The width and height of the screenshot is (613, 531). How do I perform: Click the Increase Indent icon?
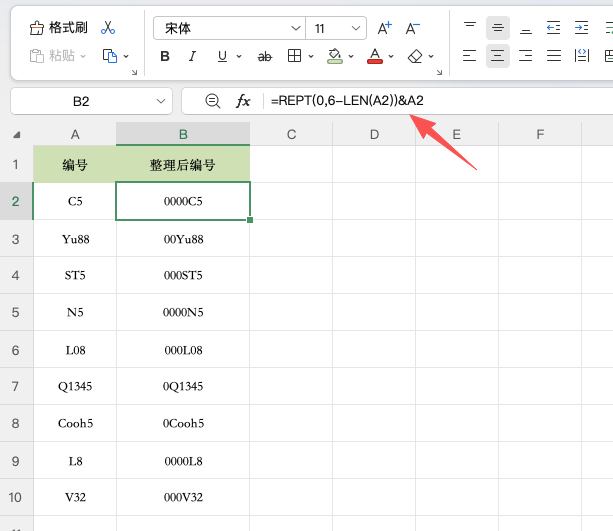[x=581, y=28]
